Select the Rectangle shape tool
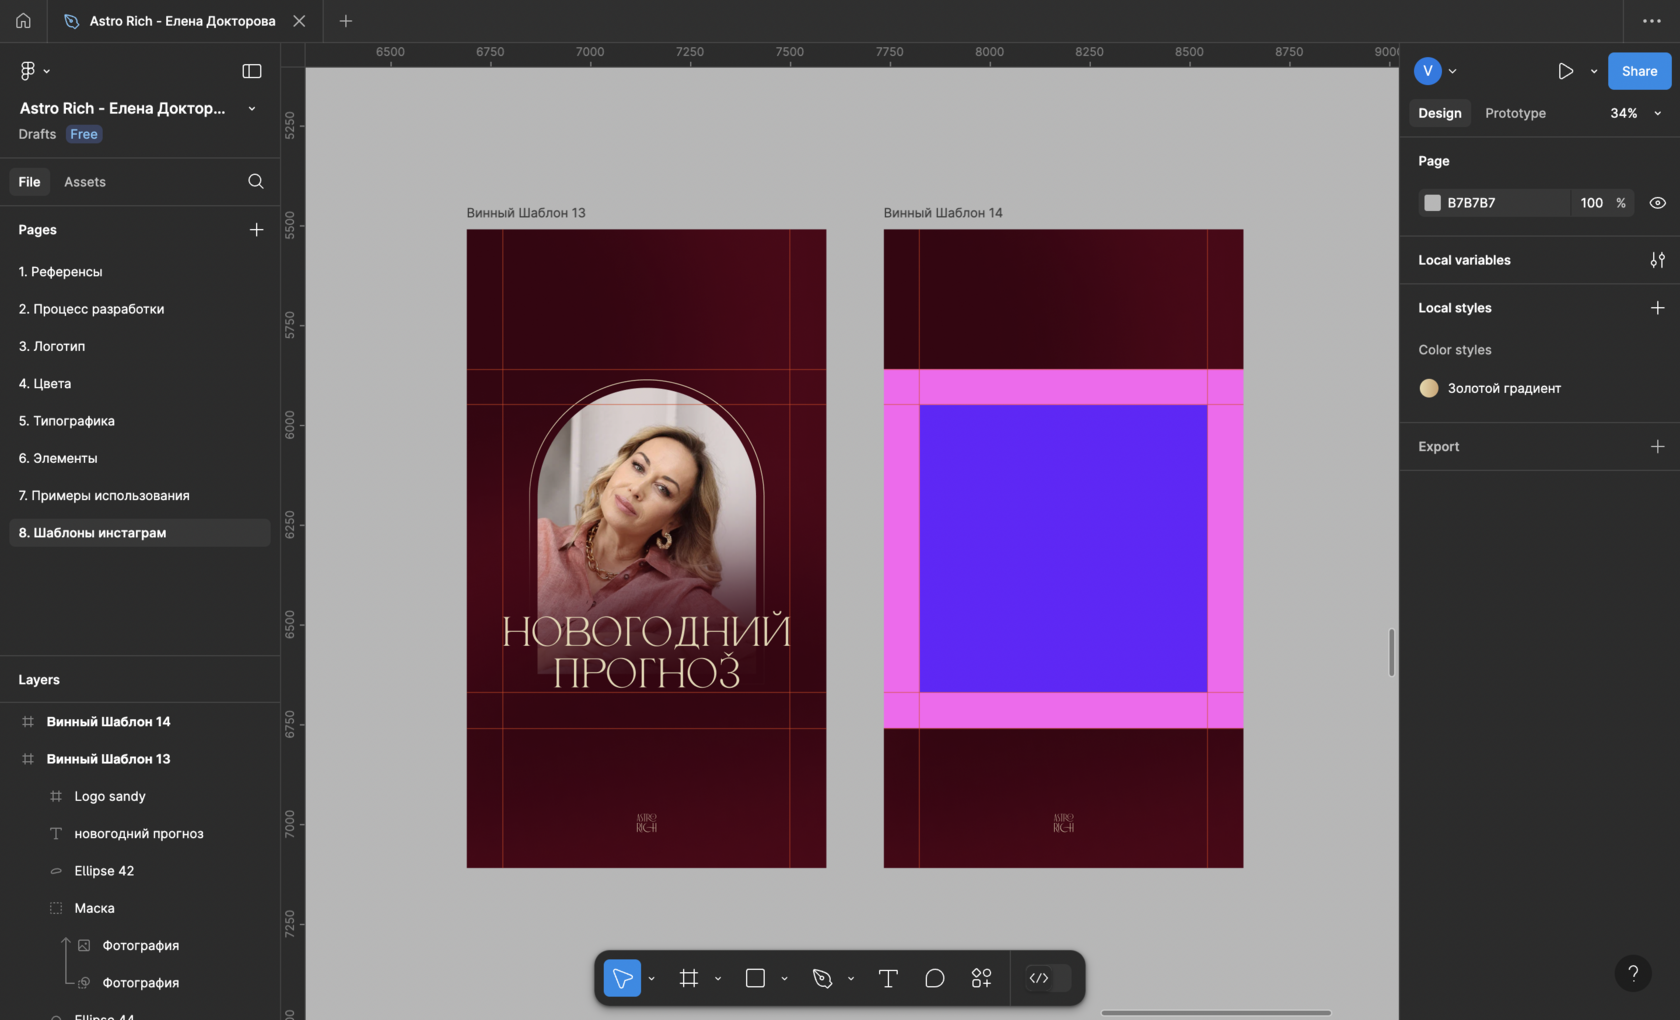Viewport: 1680px width, 1020px height. tap(755, 978)
